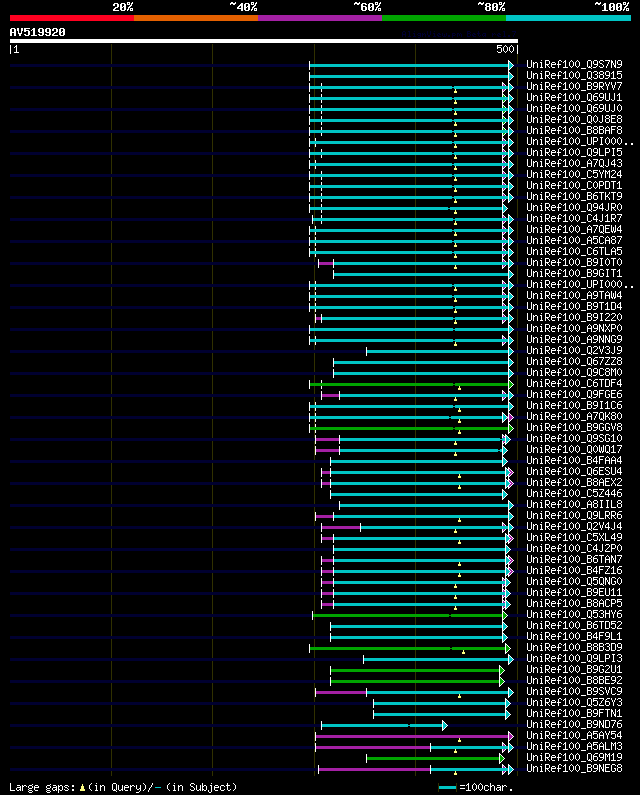
Task: Open the UniRef100_Q2V3J9 entry
Action: pyautogui.click(x=574, y=350)
